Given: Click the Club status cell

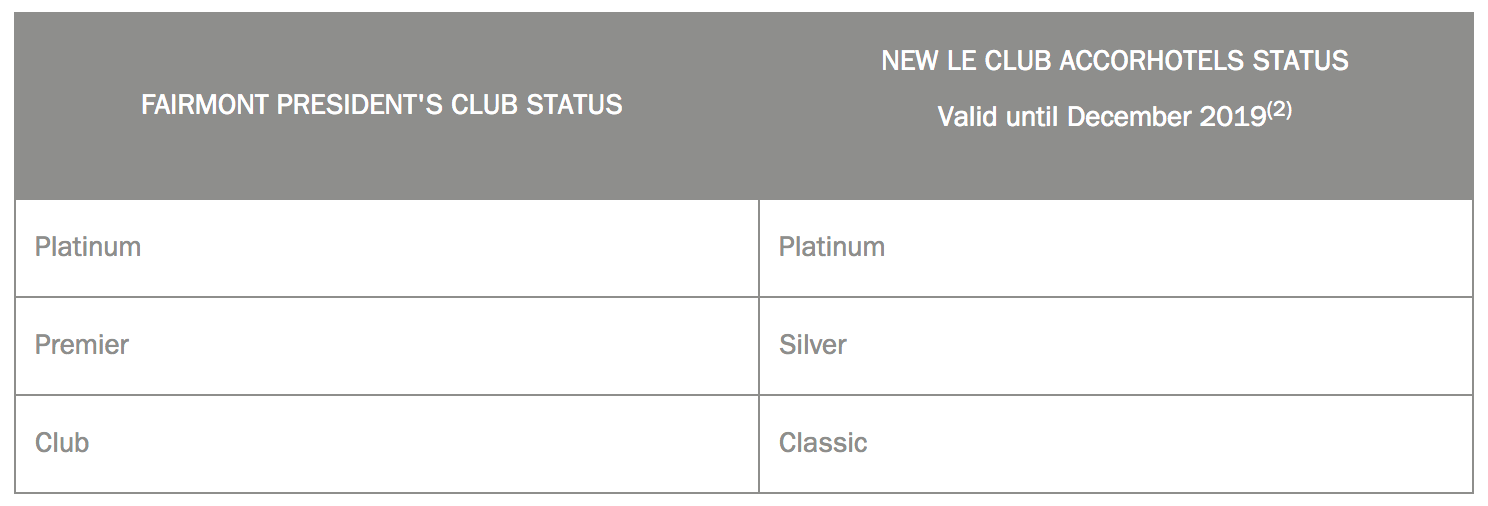Looking at the screenshot, I should tap(62, 443).
